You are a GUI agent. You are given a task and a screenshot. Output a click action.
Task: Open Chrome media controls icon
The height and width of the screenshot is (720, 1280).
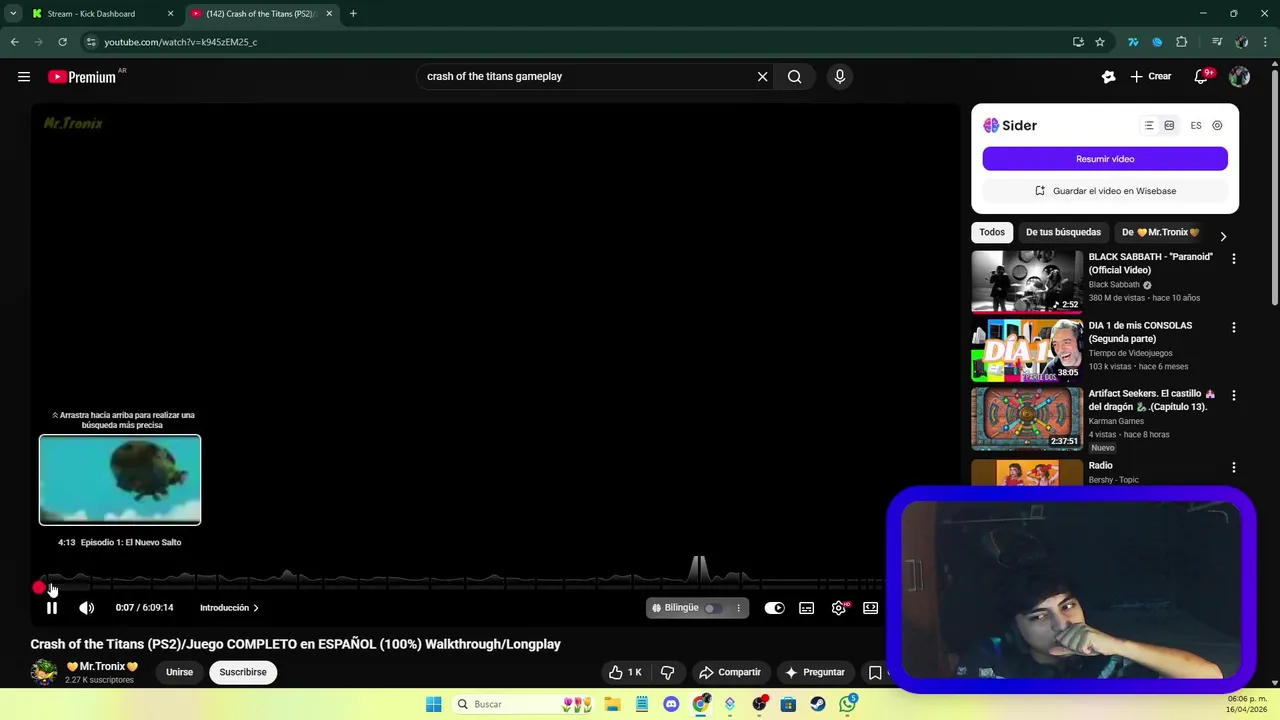pyautogui.click(x=1217, y=42)
